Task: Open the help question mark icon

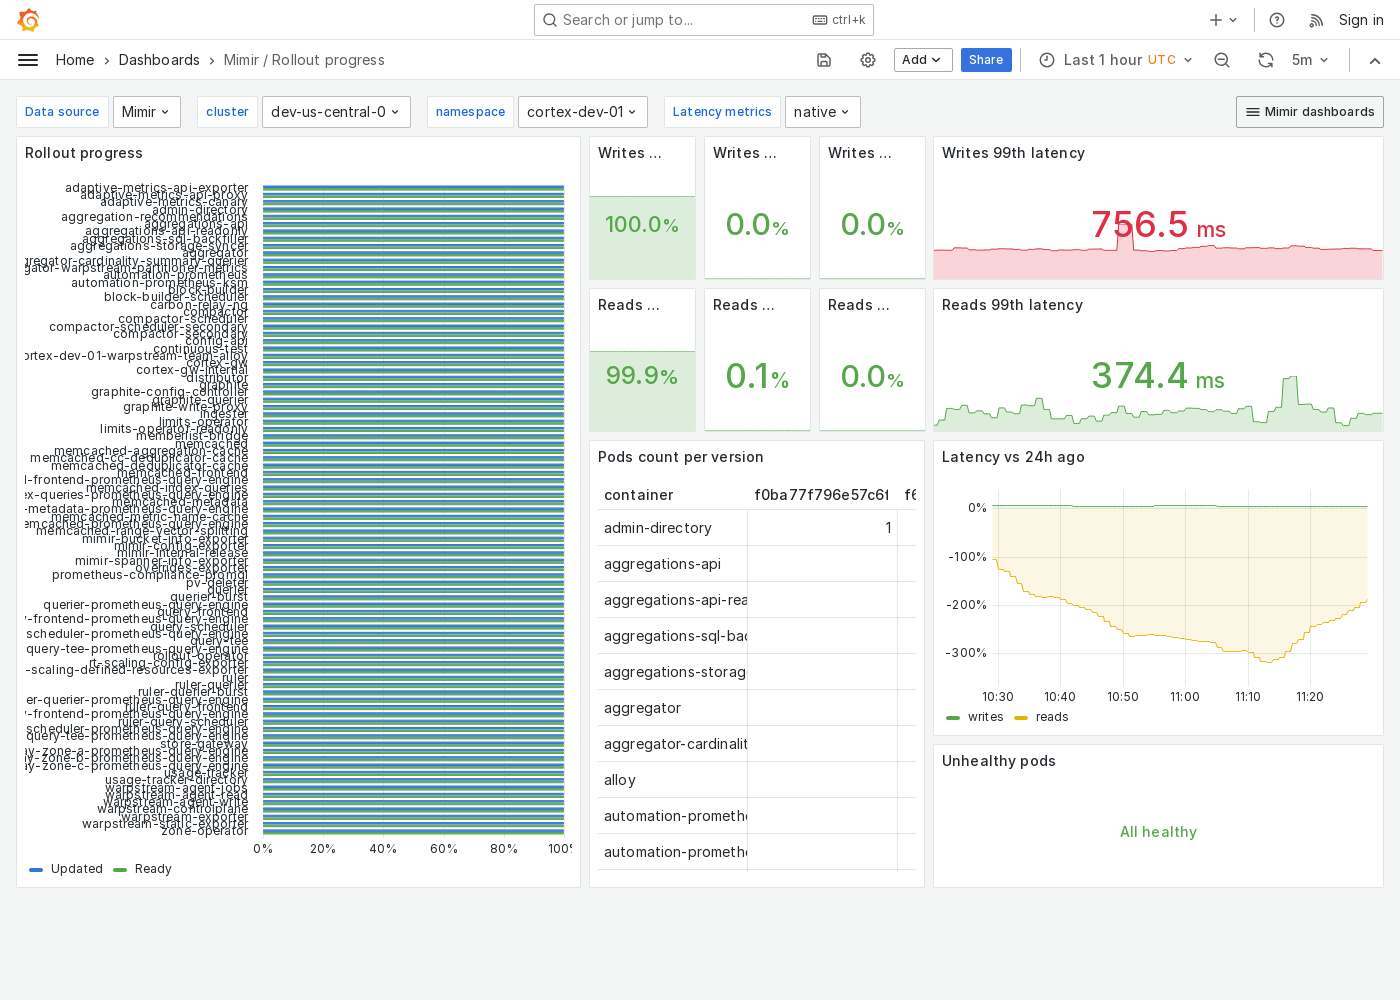Action: pyautogui.click(x=1277, y=20)
